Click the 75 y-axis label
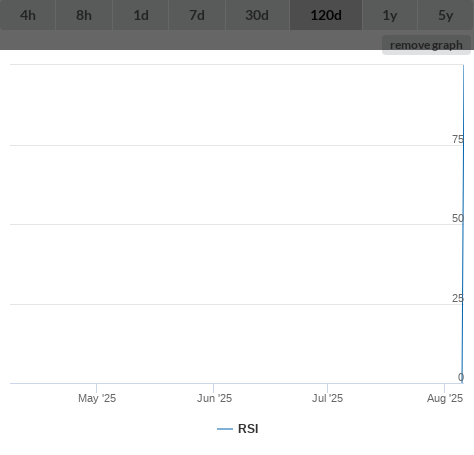The height and width of the screenshot is (455, 474). (458, 139)
